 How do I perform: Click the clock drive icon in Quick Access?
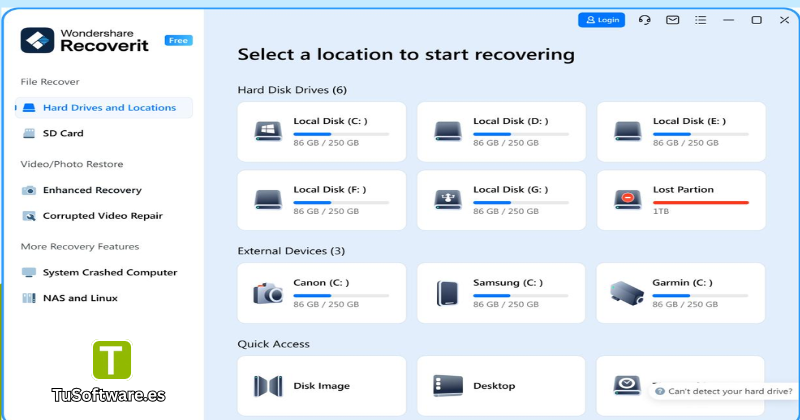627,385
